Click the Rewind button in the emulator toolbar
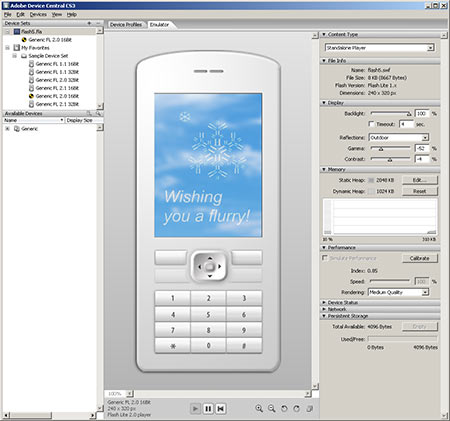The image size is (450, 421). (x=220, y=408)
